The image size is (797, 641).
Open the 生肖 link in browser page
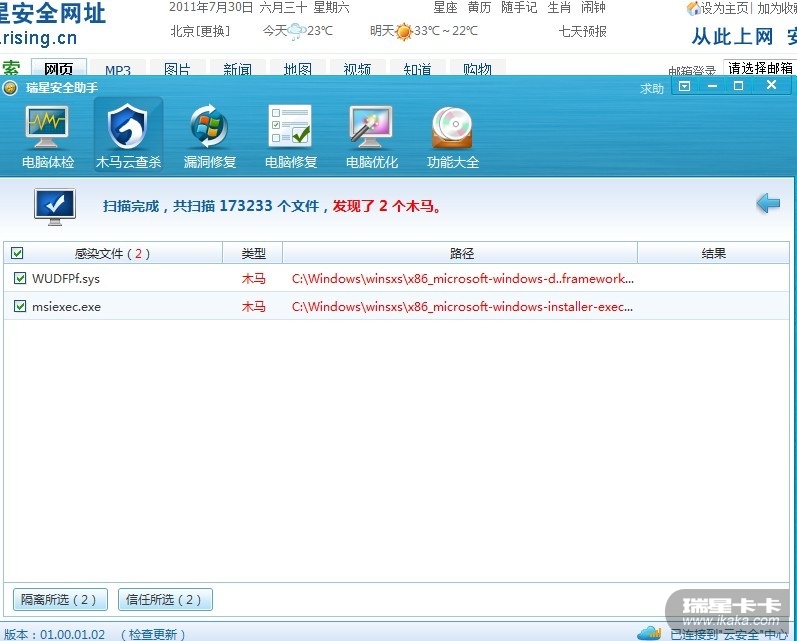click(559, 8)
